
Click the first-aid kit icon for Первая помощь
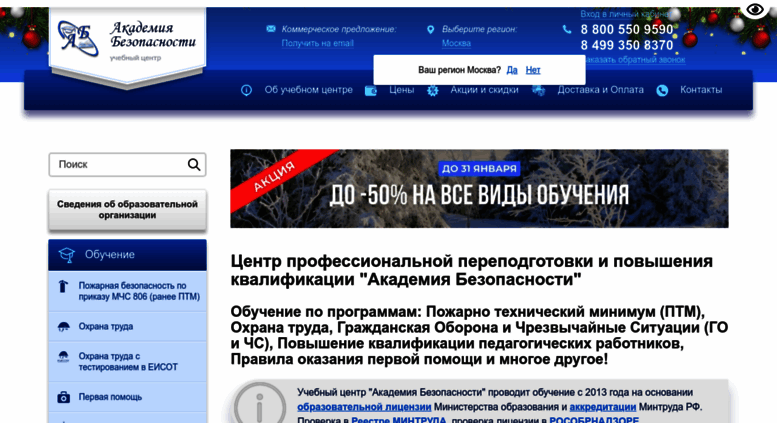(x=63, y=397)
